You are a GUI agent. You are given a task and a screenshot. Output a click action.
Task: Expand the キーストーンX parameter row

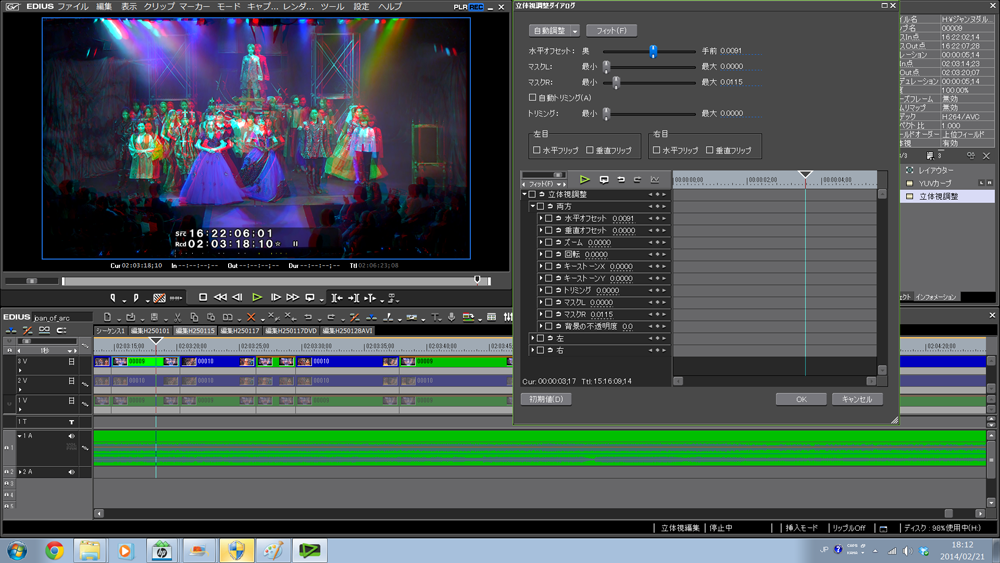541,267
